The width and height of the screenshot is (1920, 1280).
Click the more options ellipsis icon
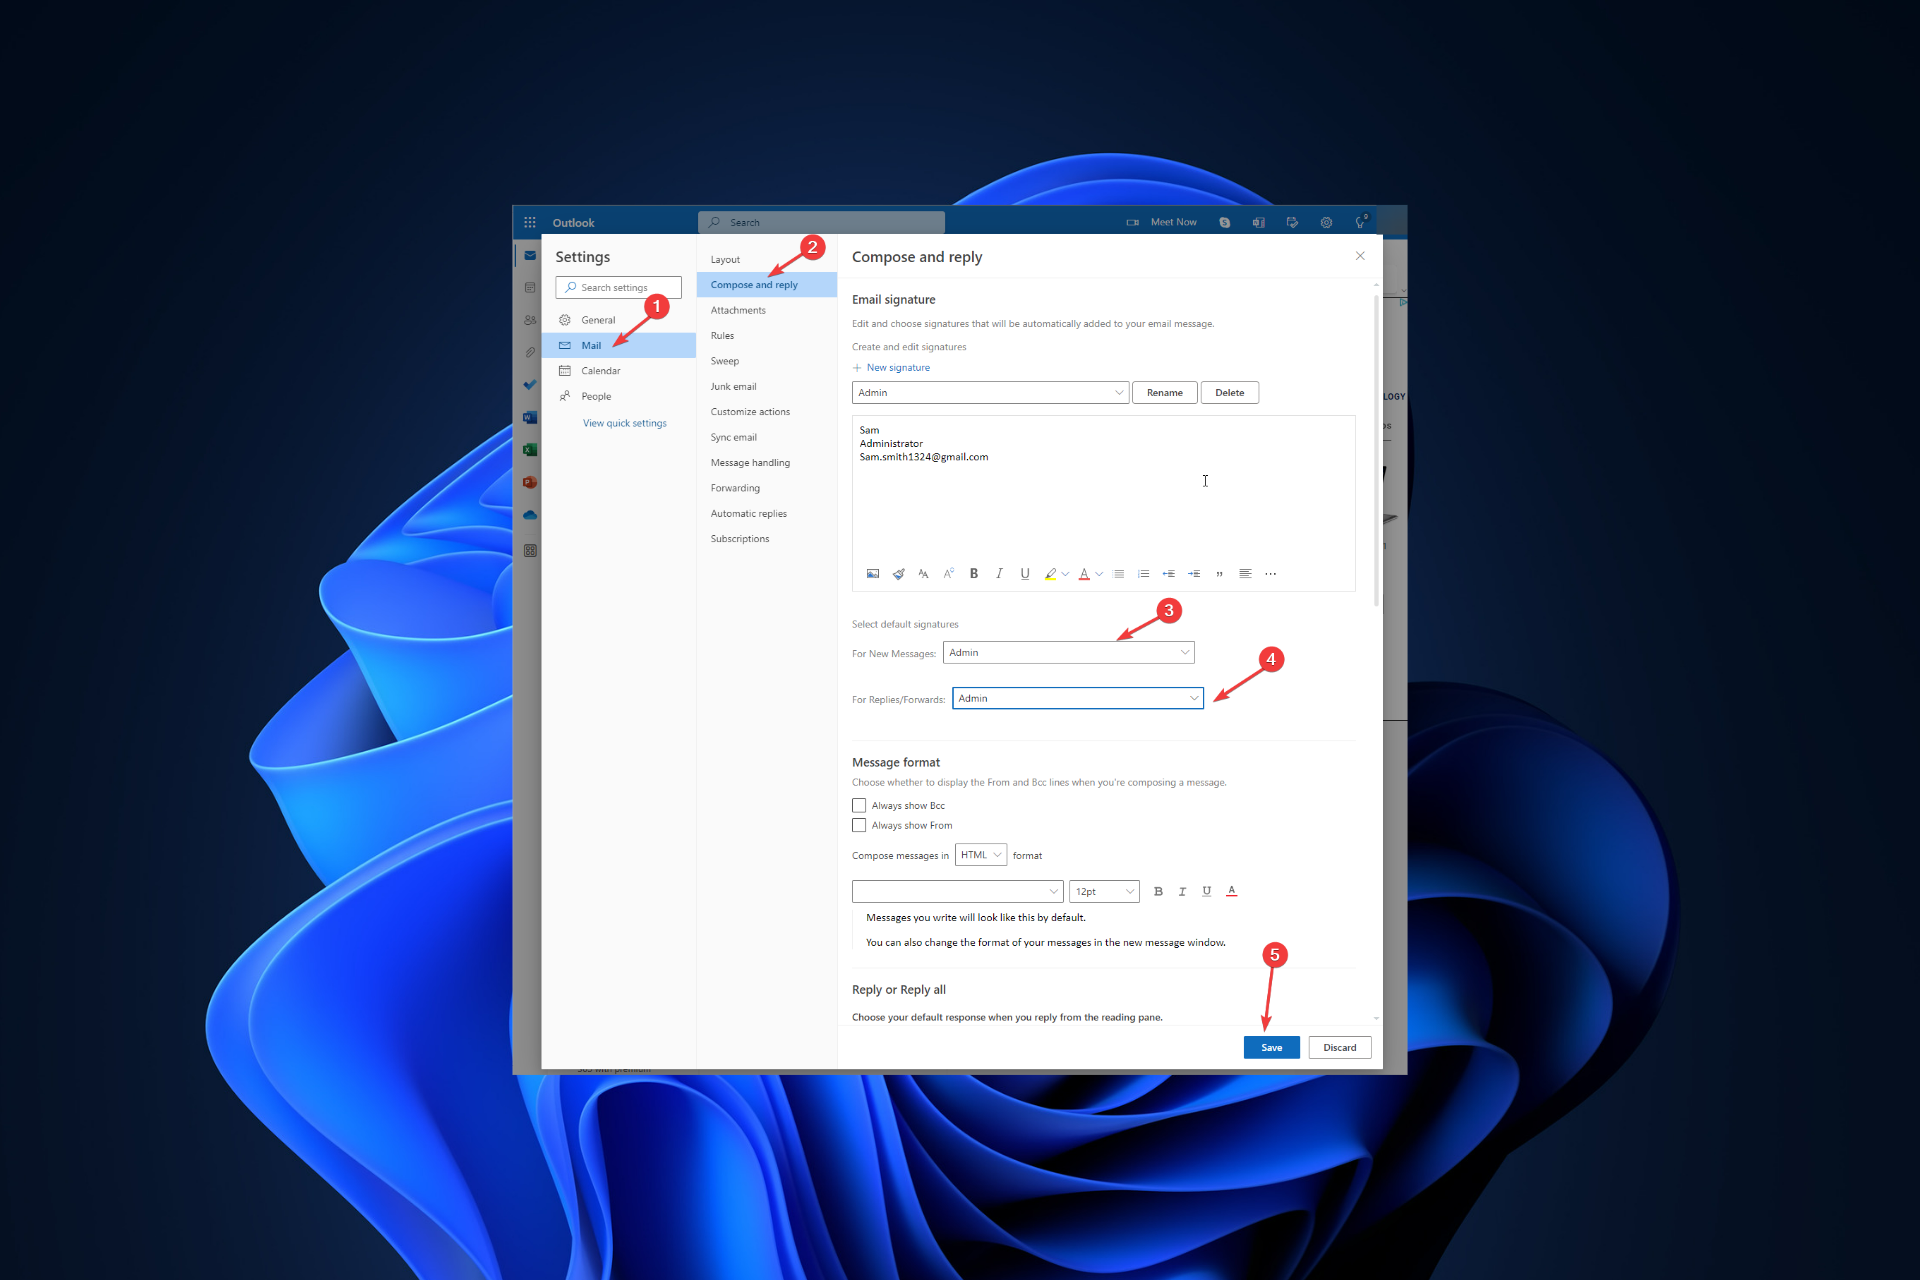click(x=1270, y=574)
